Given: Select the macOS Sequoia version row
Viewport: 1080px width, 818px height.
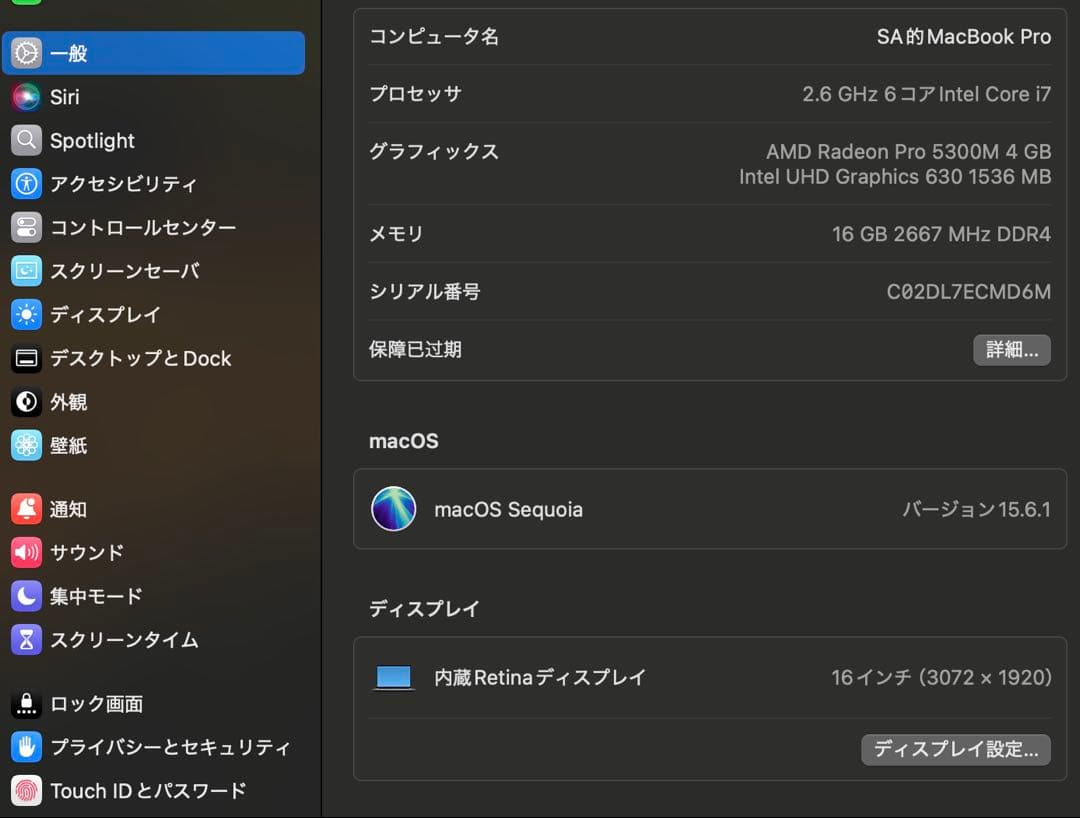Looking at the screenshot, I should tap(710, 509).
